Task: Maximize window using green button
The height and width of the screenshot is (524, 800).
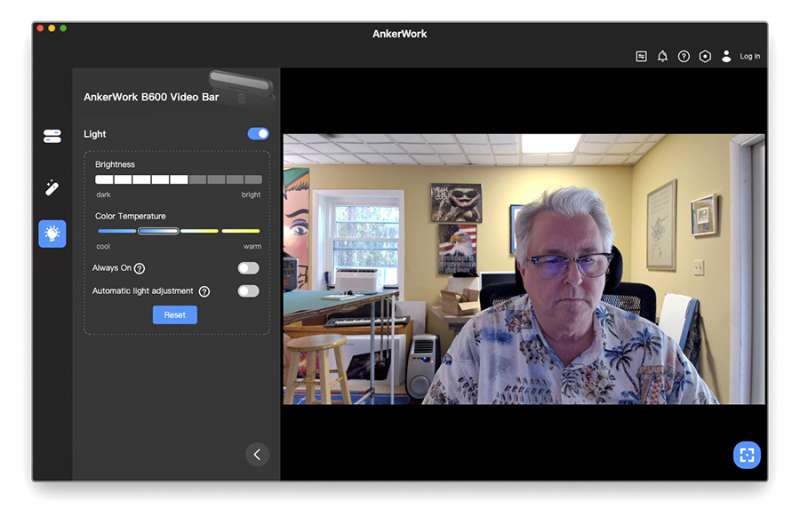Action: click(x=63, y=28)
